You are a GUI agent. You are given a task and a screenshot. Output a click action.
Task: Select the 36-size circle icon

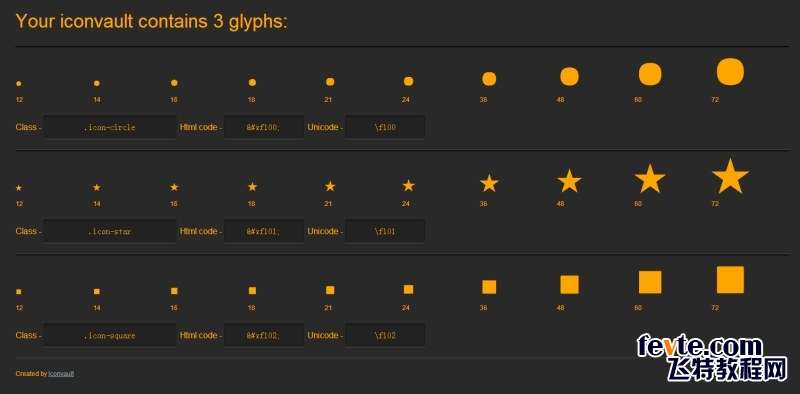(x=489, y=79)
